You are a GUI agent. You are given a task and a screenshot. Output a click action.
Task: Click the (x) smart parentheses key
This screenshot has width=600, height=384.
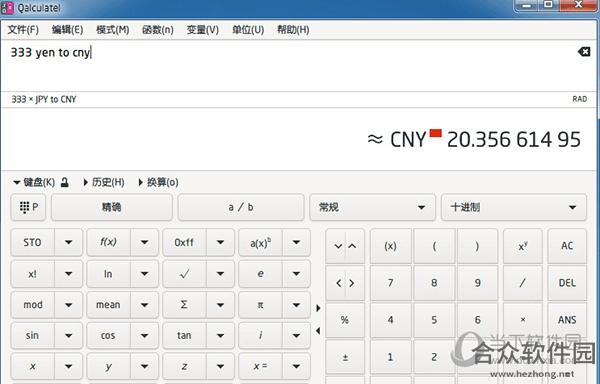390,246
